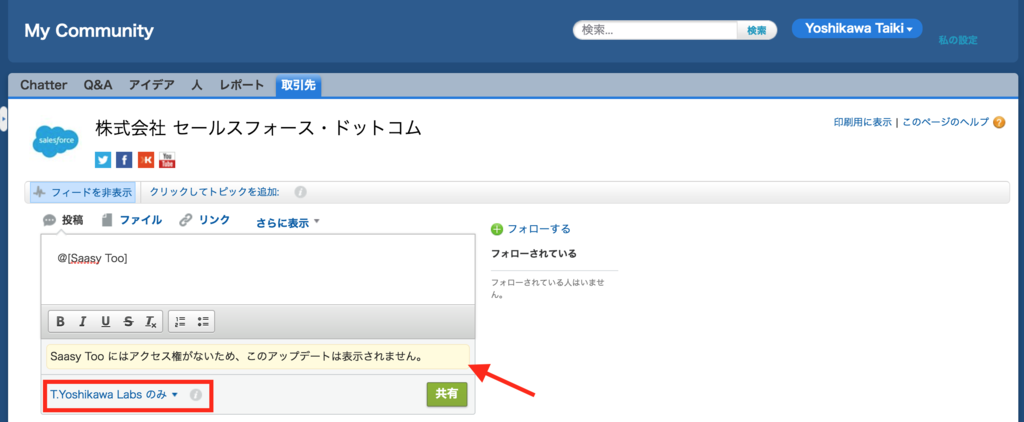Open the T.Yoshikawa Labs のみ audience dropdown
The width and height of the screenshot is (1024, 422).
click(114, 395)
